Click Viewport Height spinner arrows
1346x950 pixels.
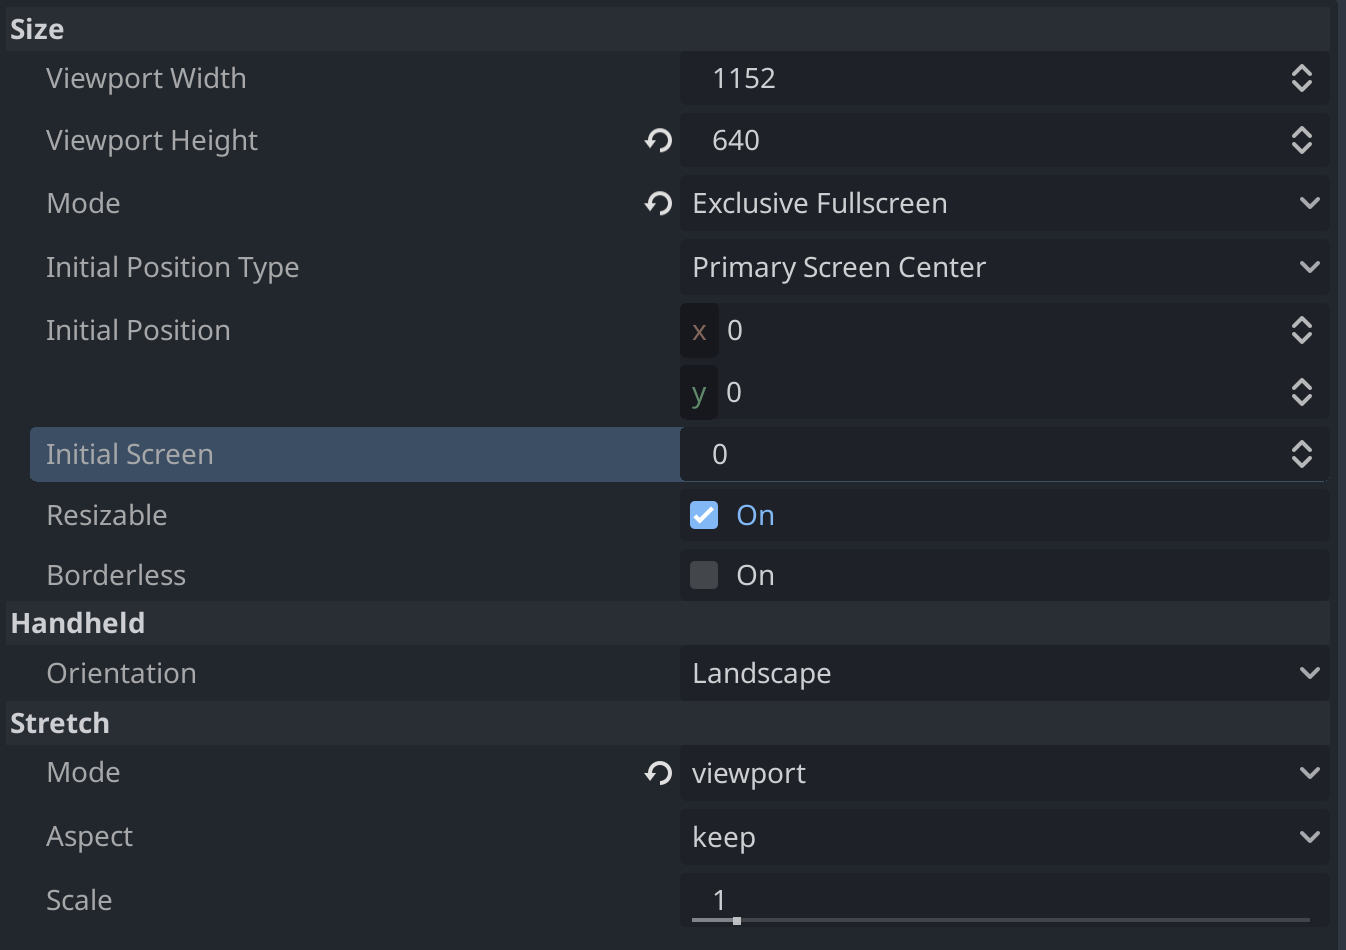click(x=1301, y=141)
